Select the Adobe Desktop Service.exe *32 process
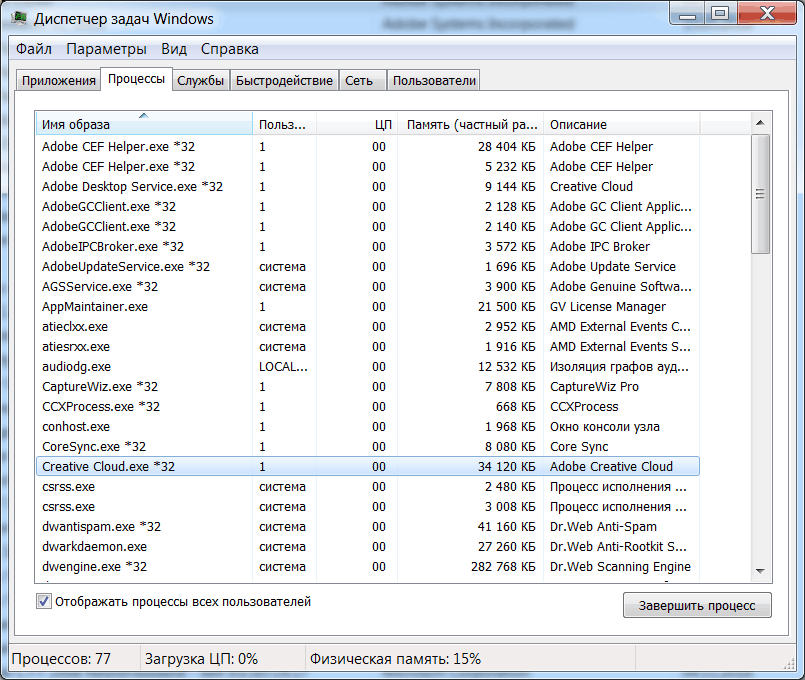 (x=368, y=186)
